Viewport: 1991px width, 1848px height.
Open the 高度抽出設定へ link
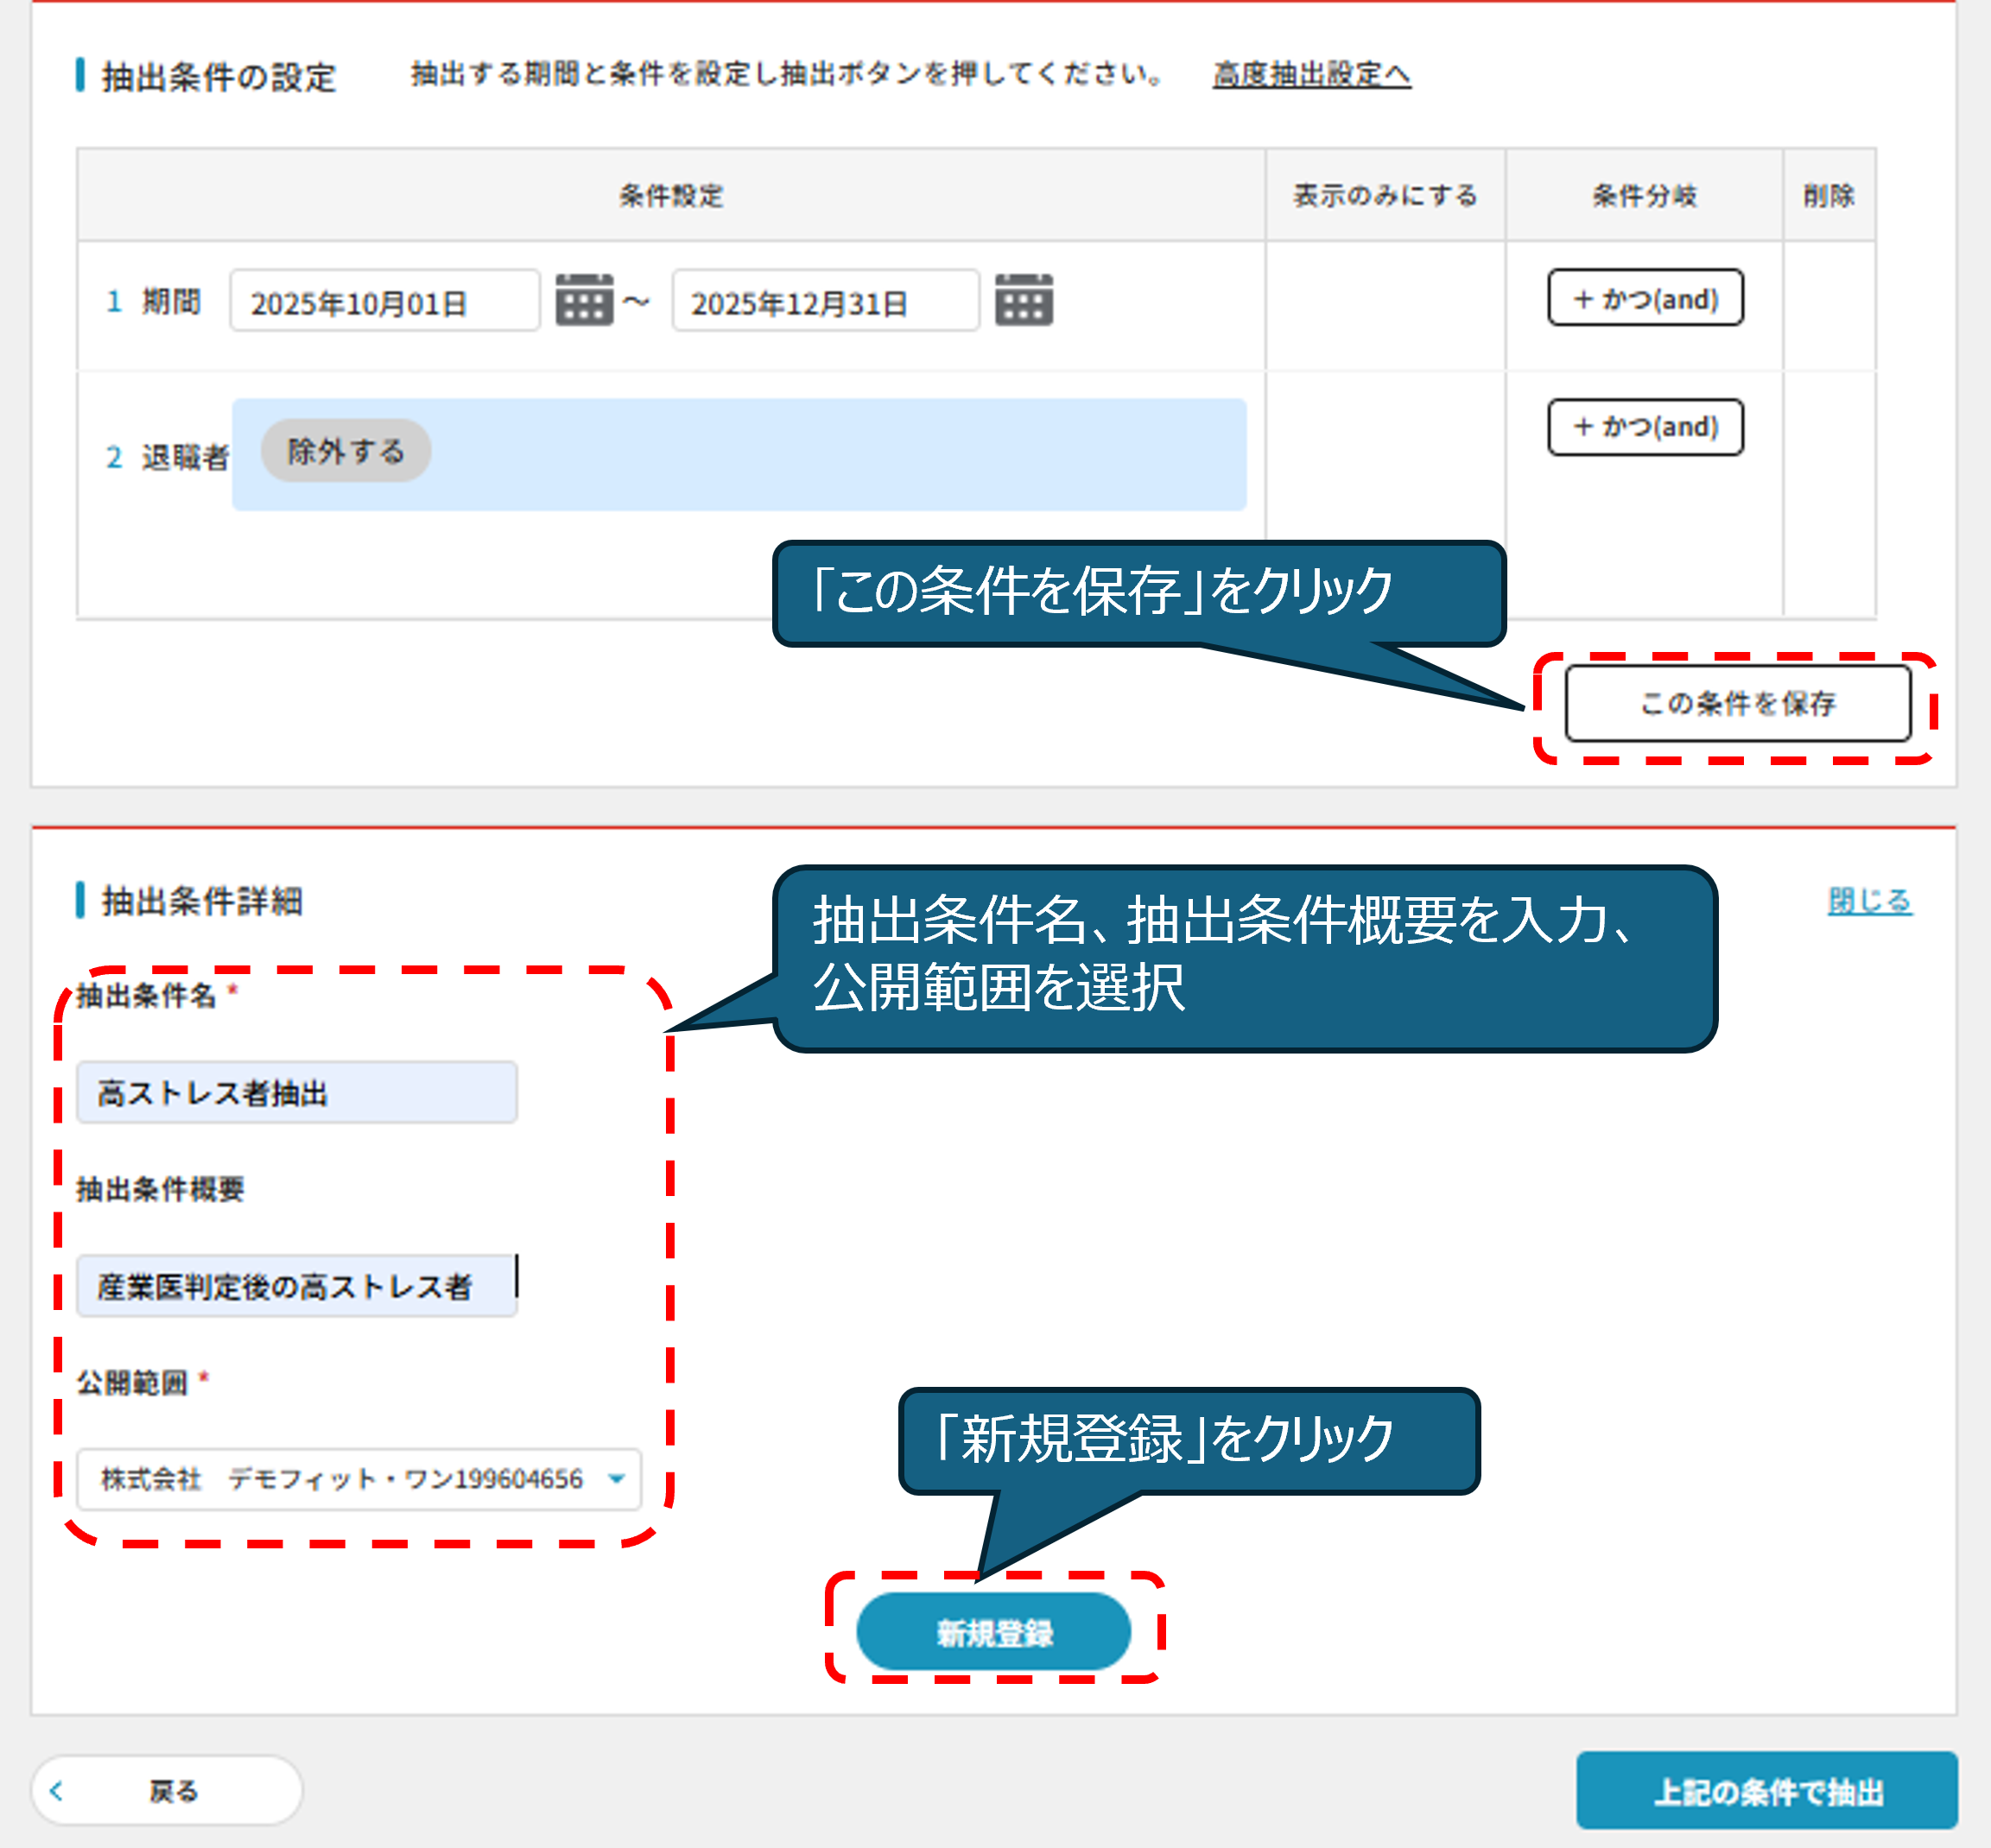coord(1311,74)
